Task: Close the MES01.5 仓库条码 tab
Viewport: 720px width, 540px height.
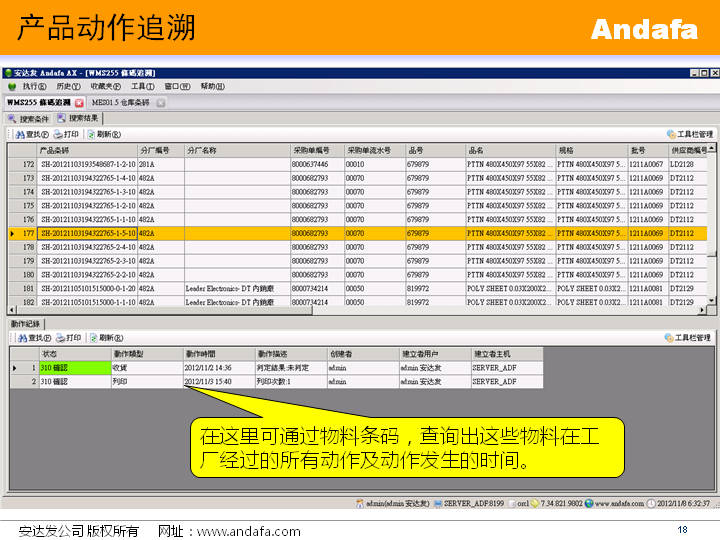Action: (160, 102)
